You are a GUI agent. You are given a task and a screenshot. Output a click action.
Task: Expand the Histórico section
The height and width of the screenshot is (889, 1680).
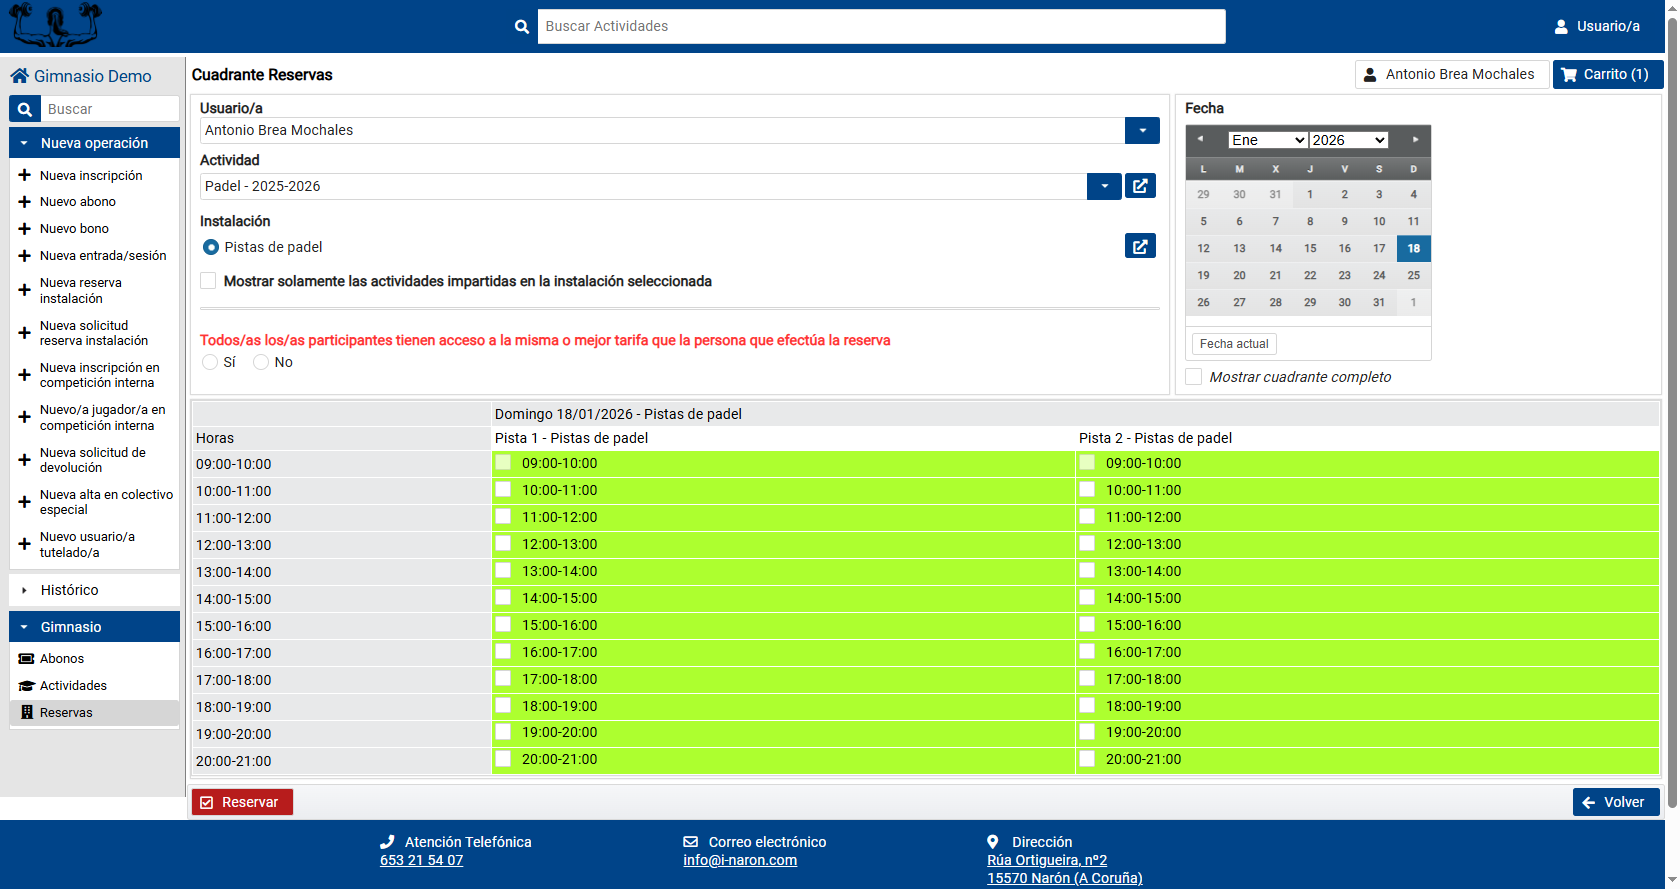click(69, 590)
